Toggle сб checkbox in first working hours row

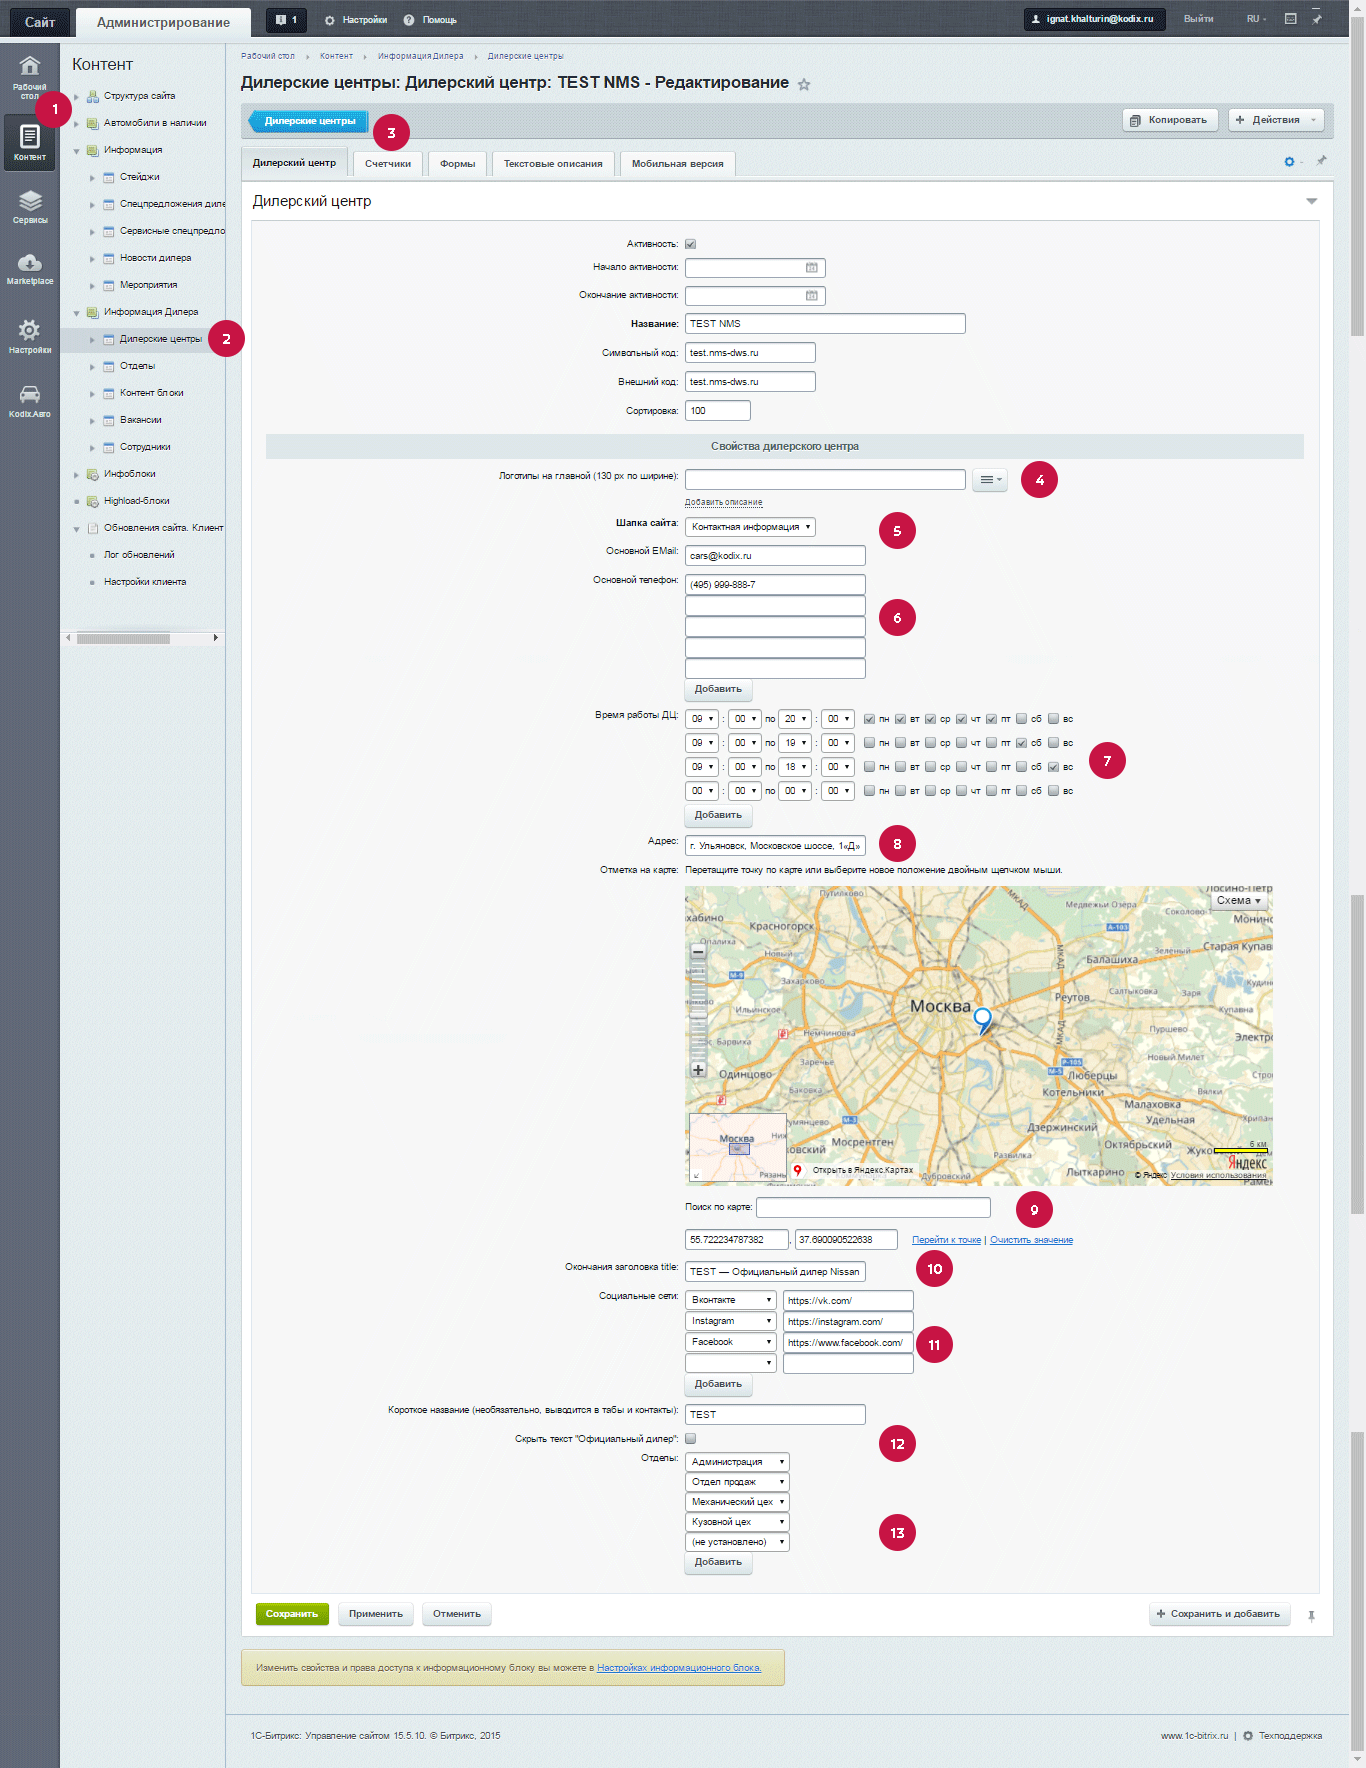pos(1021,719)
